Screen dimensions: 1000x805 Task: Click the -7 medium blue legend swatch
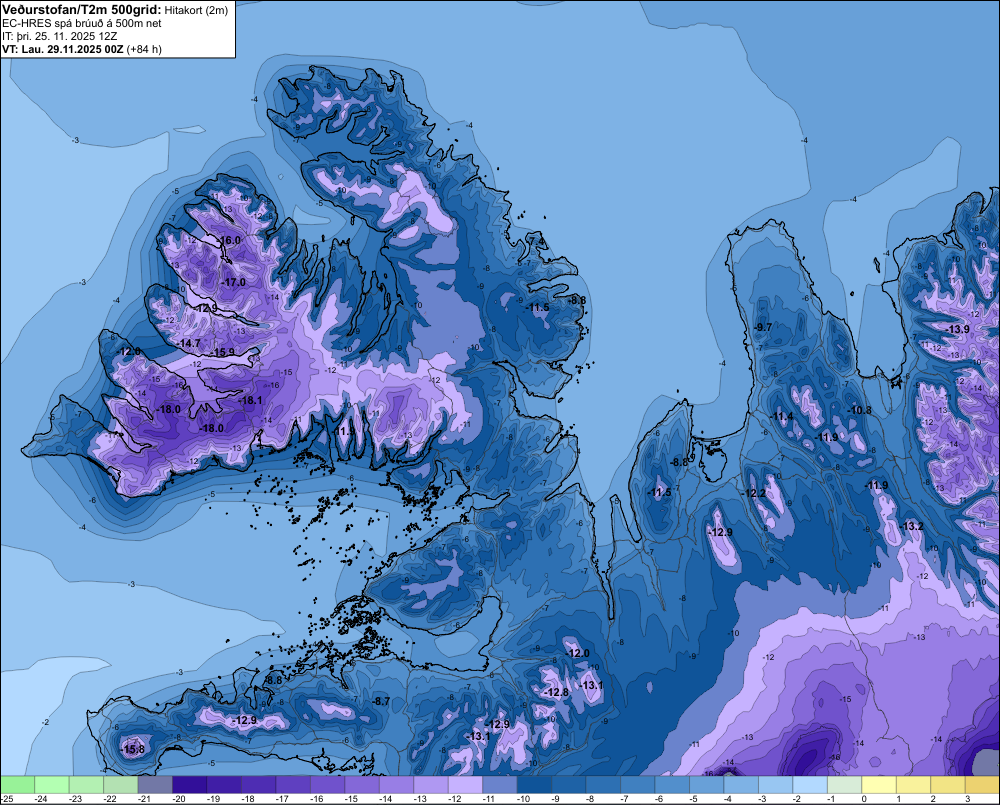(637, 784)
